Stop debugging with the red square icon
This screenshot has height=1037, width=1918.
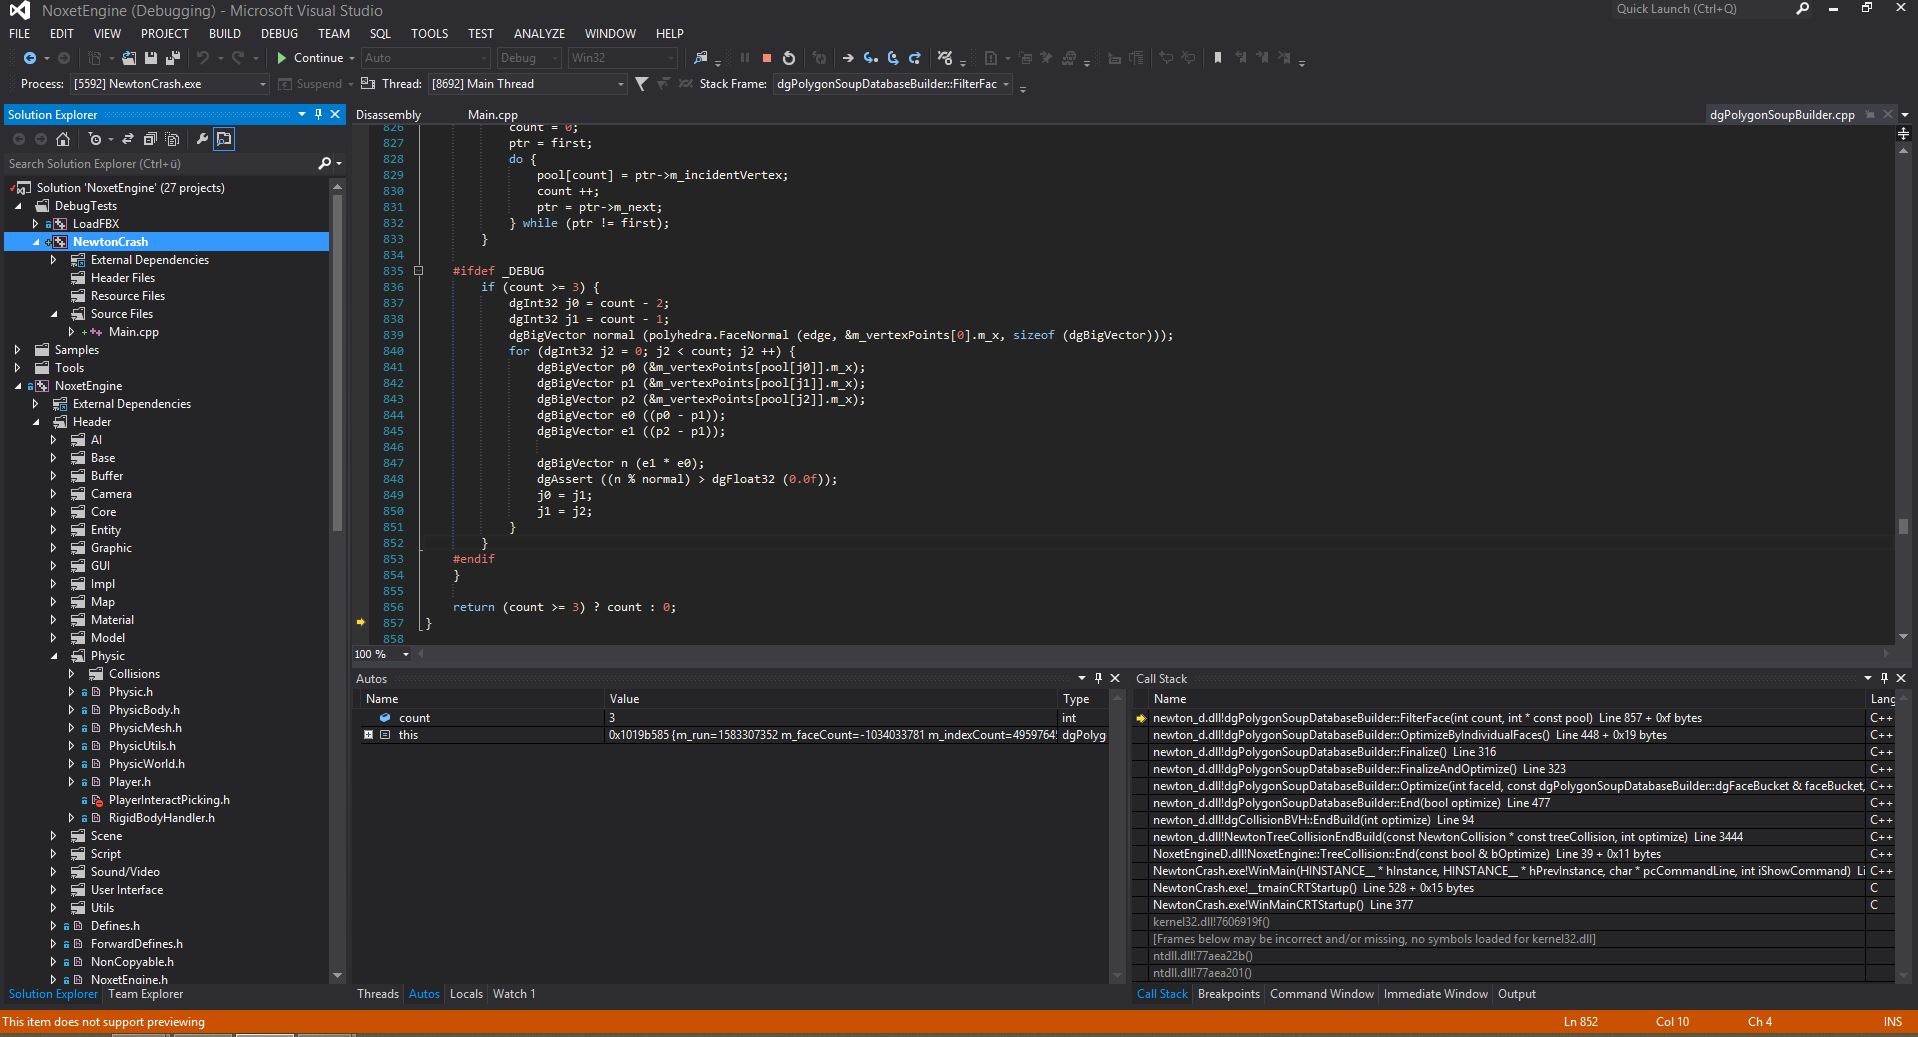pos(766,58)
